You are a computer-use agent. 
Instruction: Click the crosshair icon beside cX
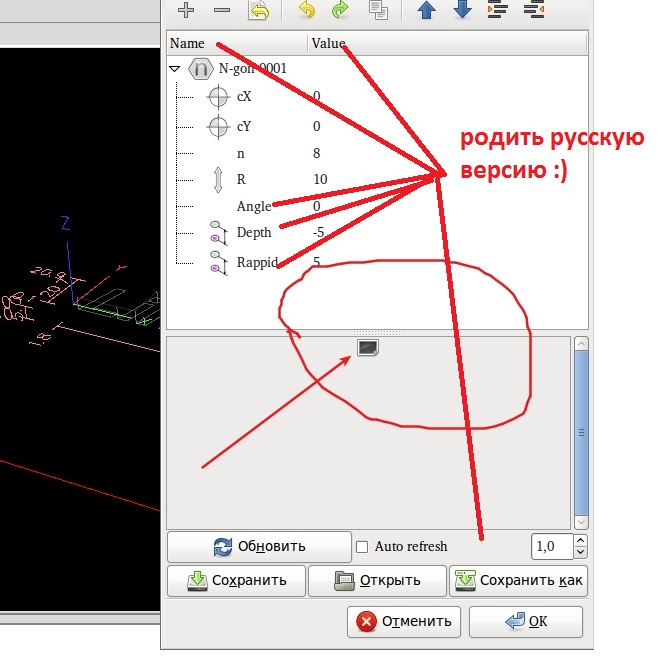coord(218,97)
